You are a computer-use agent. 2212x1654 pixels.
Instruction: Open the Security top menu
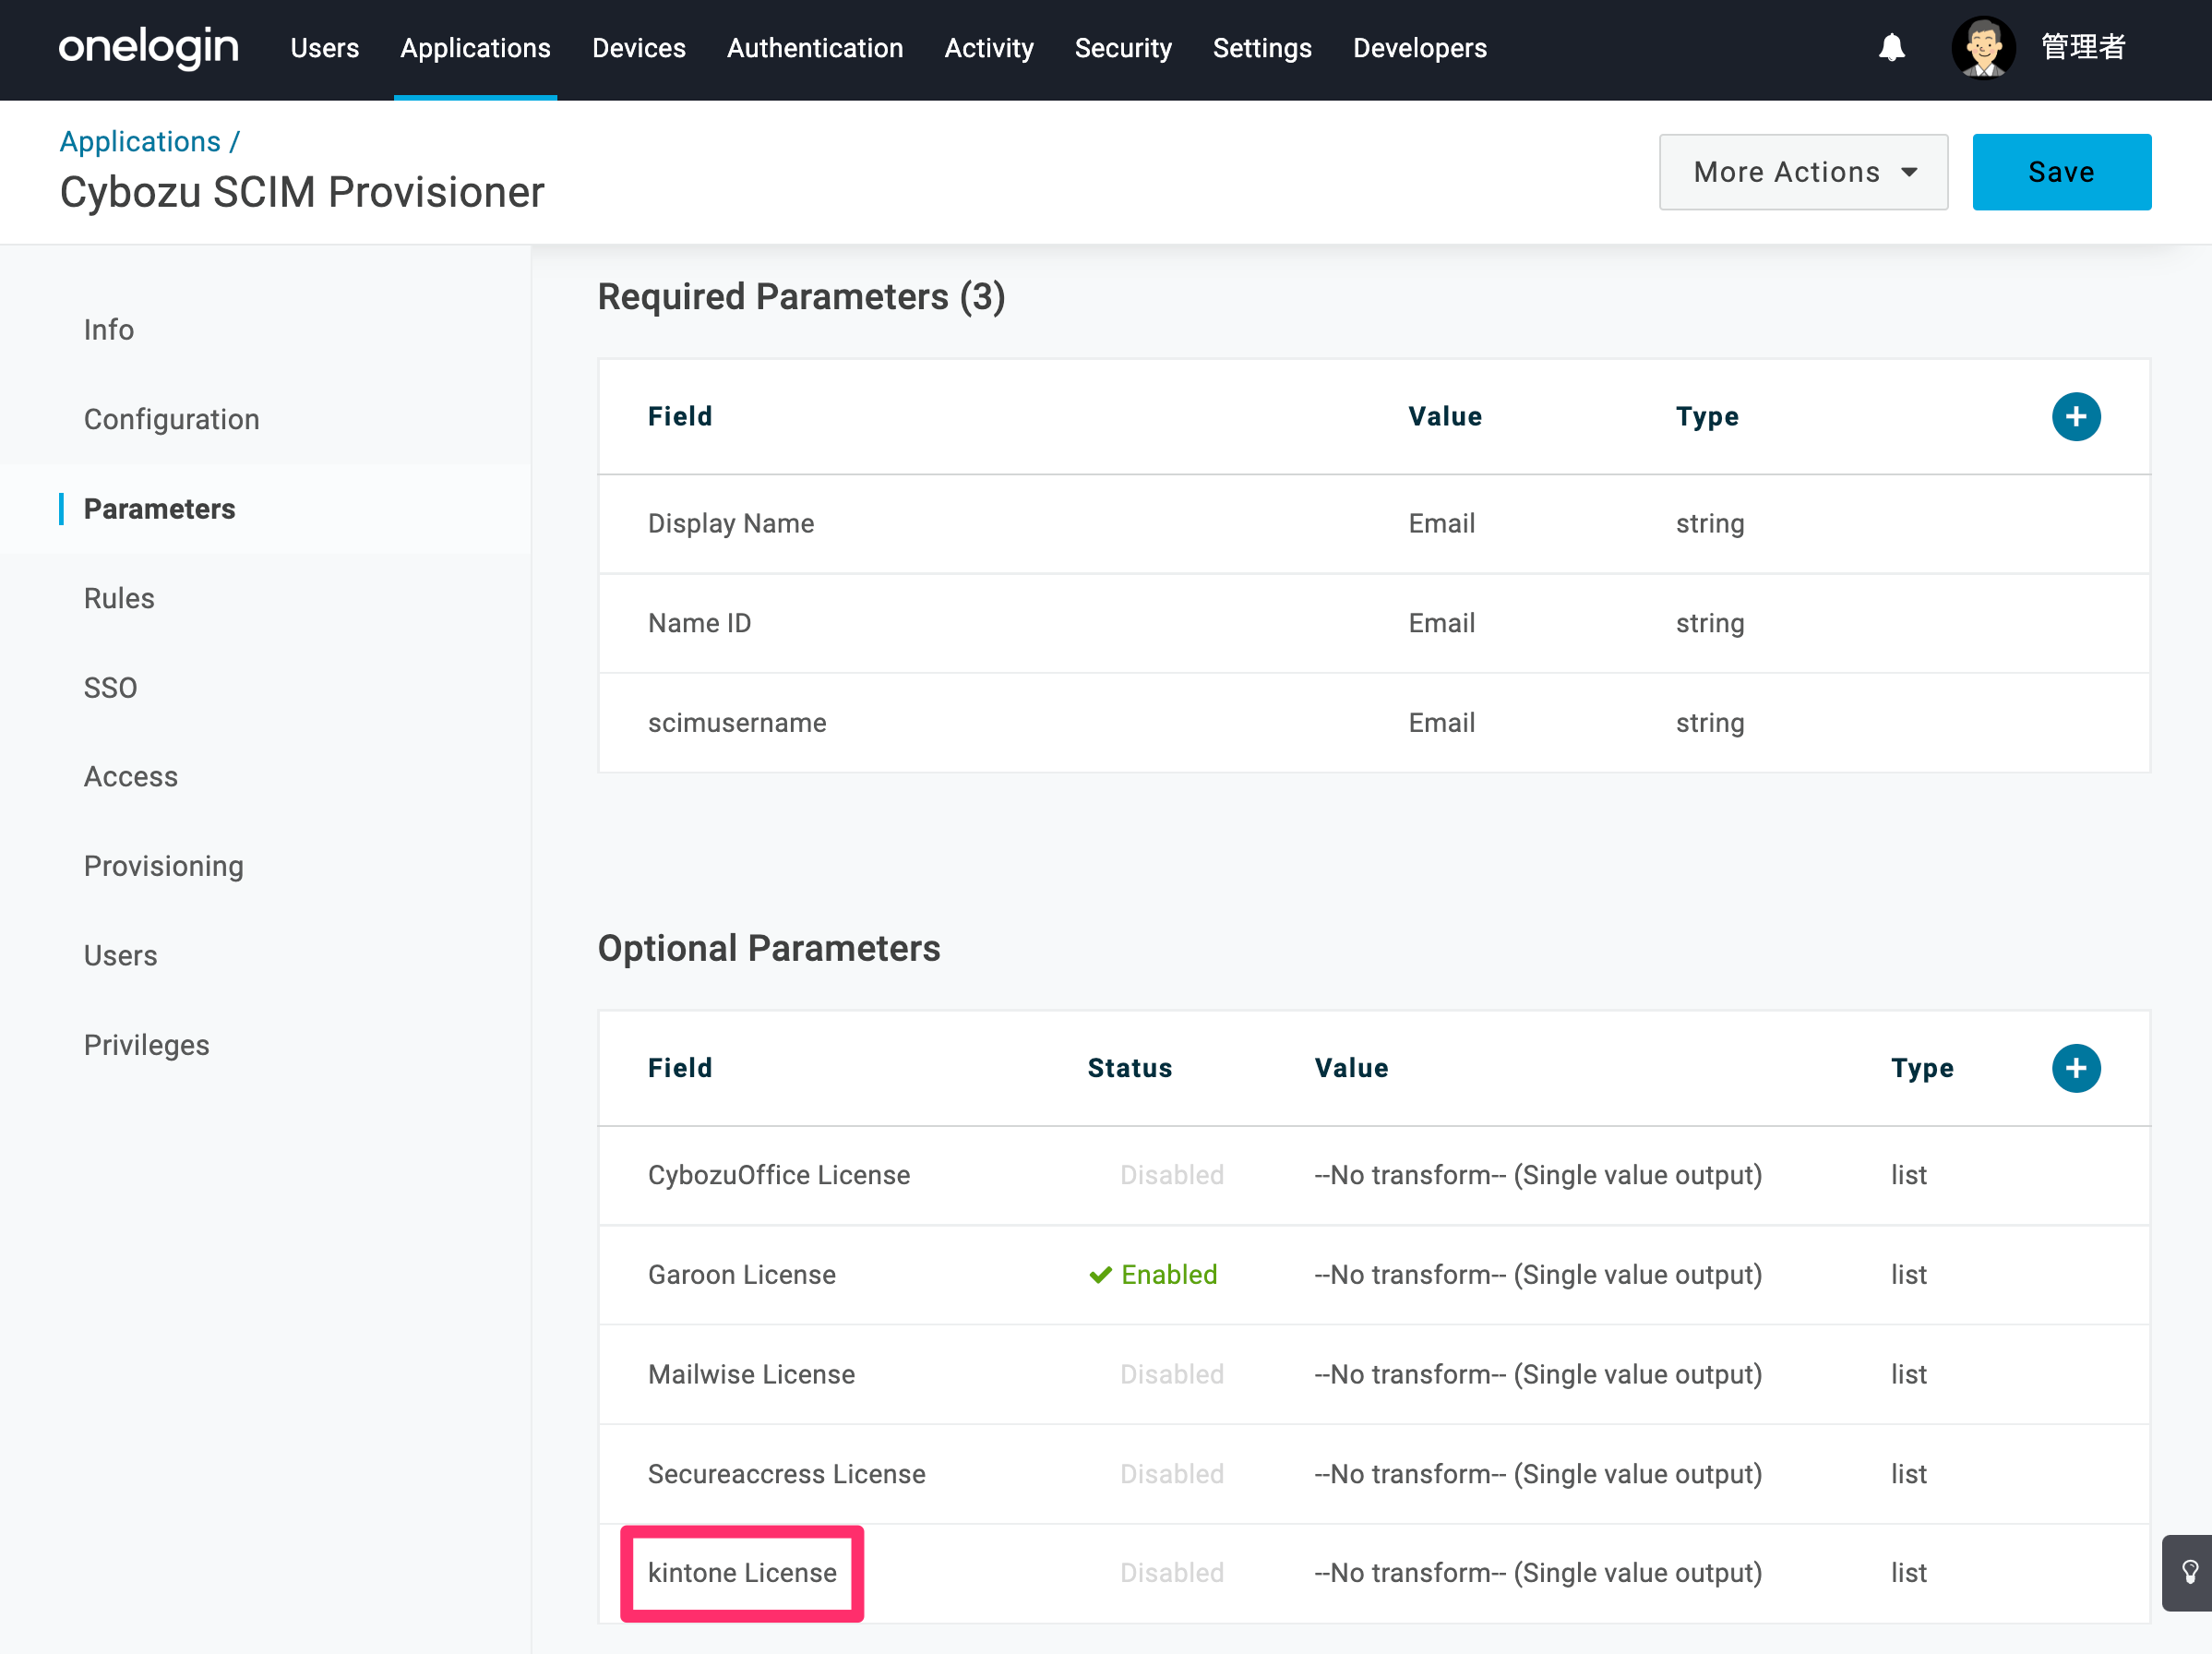click(x=1122, y=48)
